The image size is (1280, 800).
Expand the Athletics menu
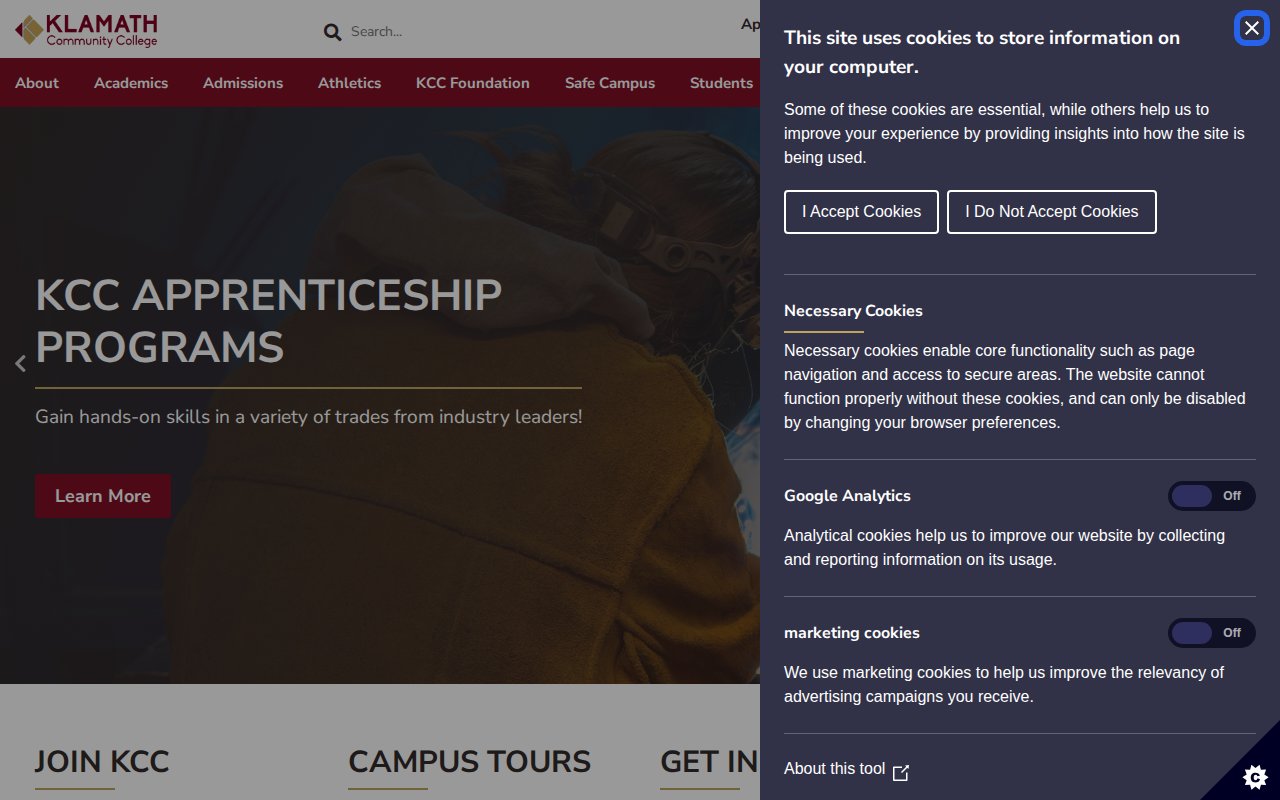point(349,83)
